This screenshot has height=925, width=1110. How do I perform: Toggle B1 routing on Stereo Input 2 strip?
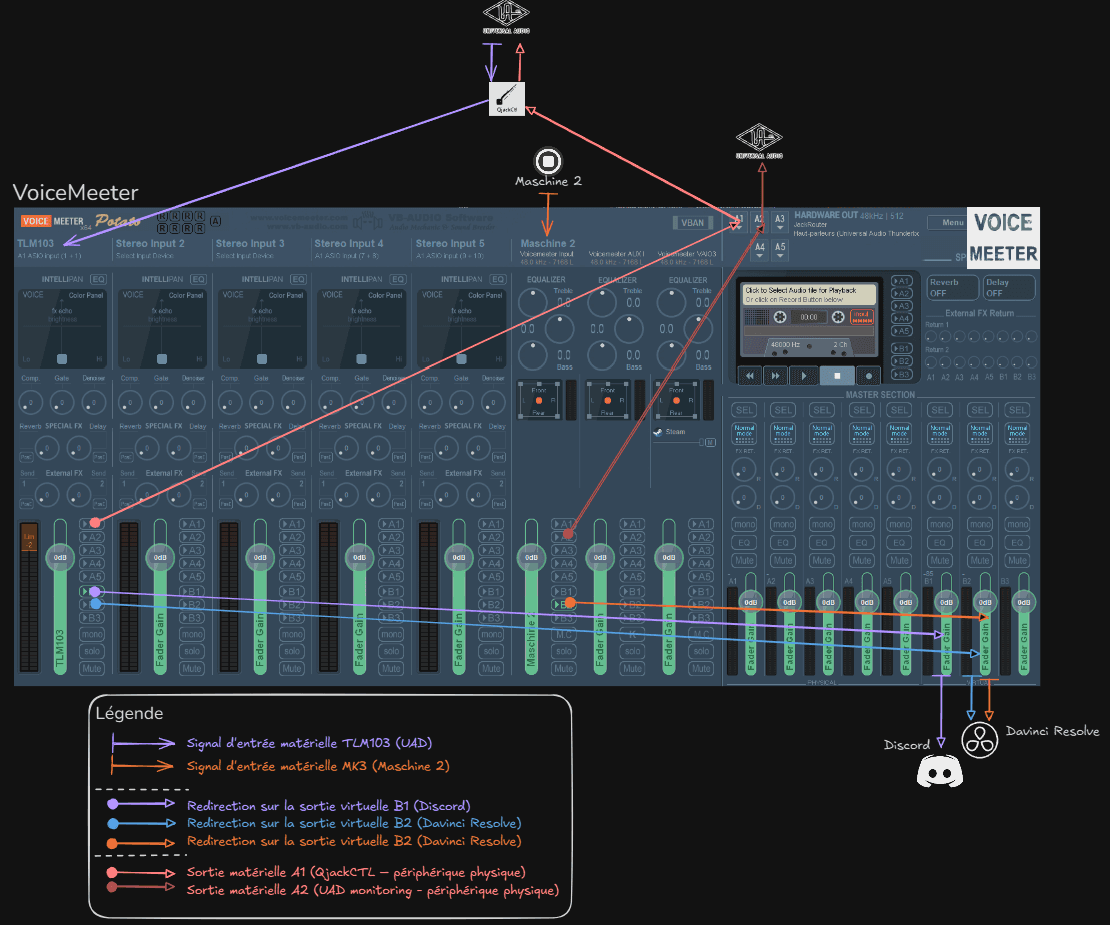click(192, 591)
